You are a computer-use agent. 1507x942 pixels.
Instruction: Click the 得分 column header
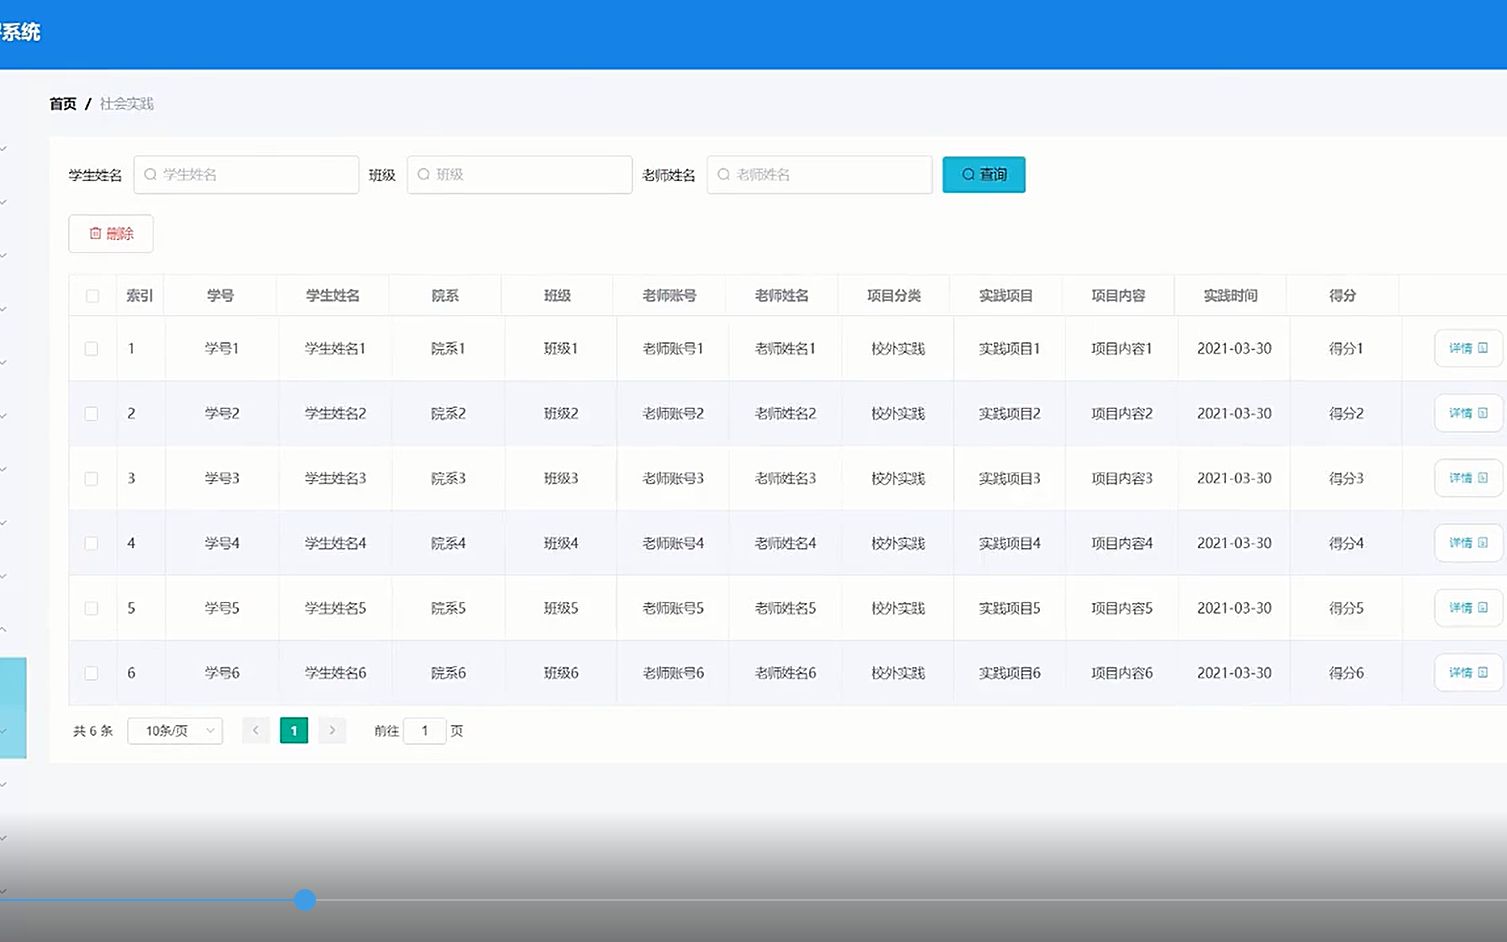(1343, 296)
